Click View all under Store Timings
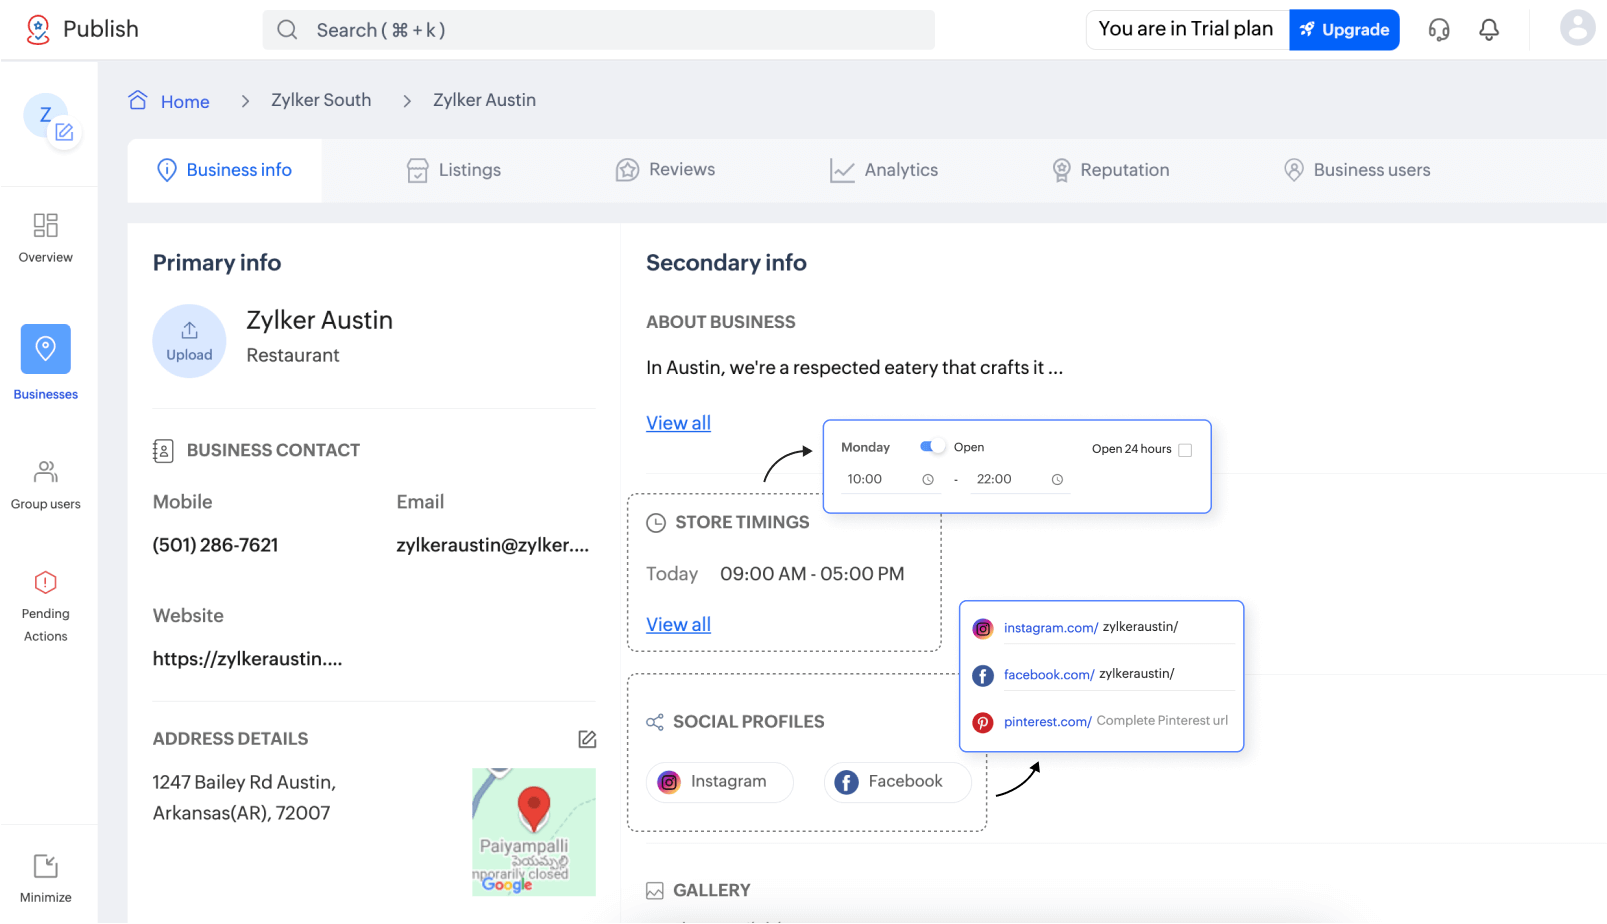The image size is (1607, 924). tap(678, 625)
